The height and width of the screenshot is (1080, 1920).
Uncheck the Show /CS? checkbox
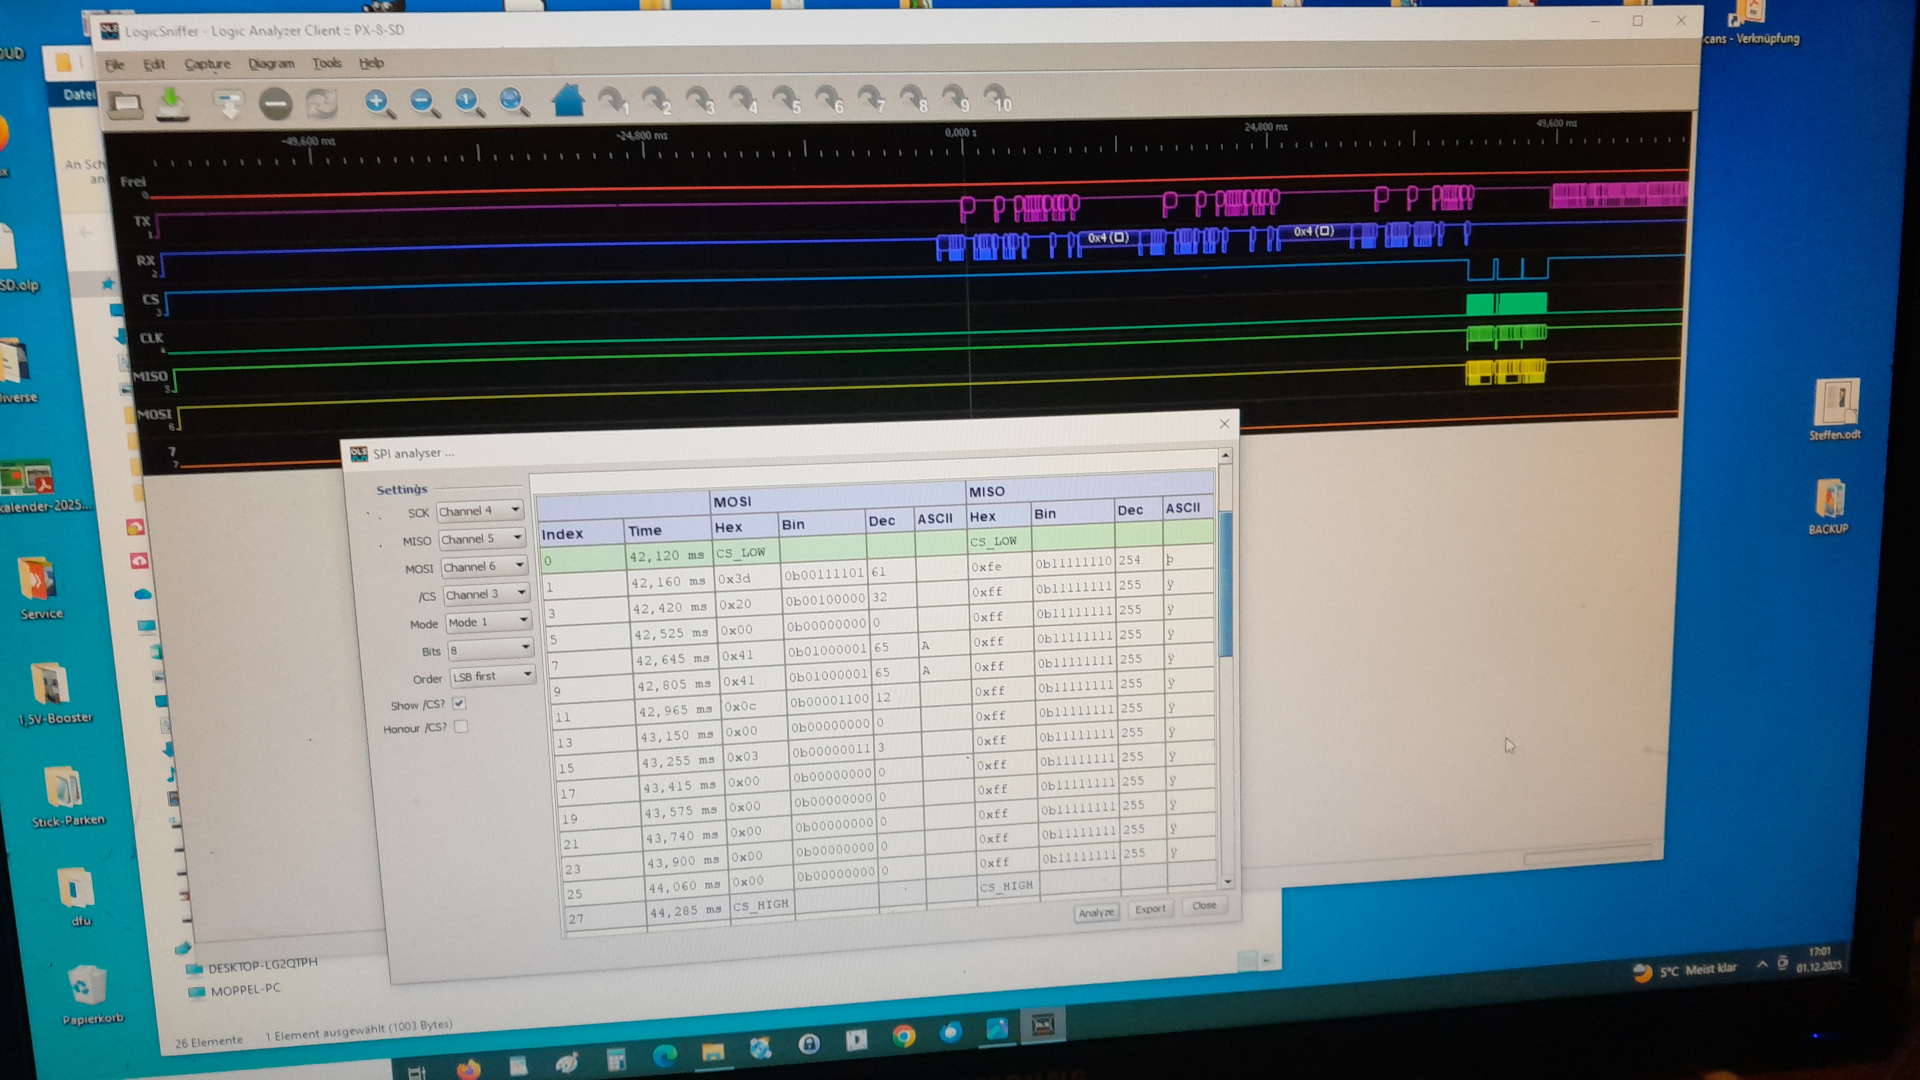point(459,703)
